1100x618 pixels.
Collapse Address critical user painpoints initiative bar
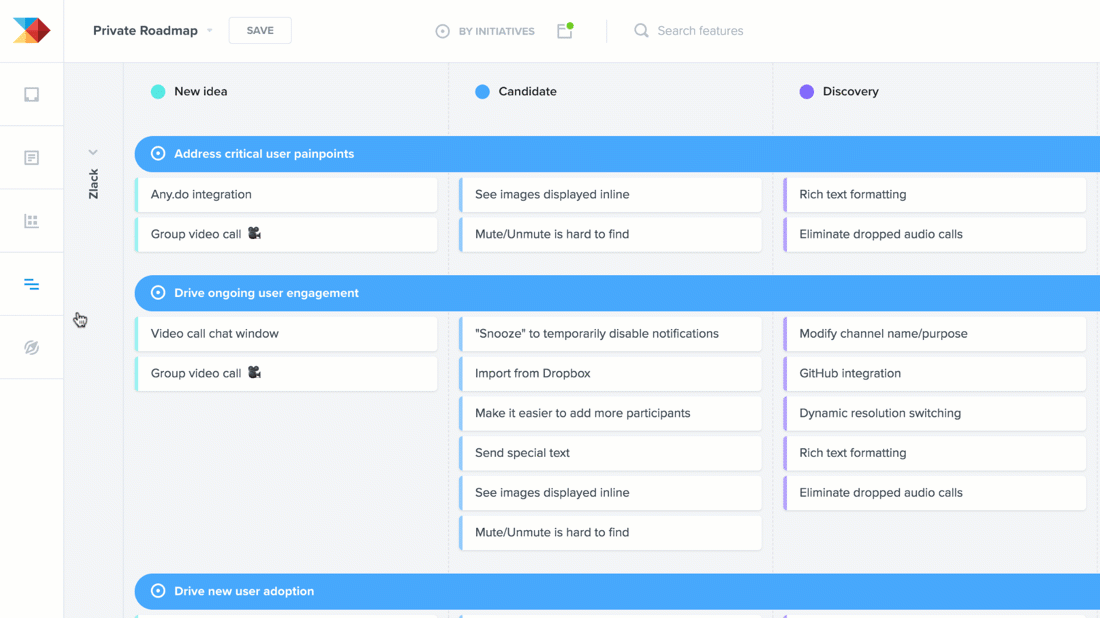coord(617,154)
